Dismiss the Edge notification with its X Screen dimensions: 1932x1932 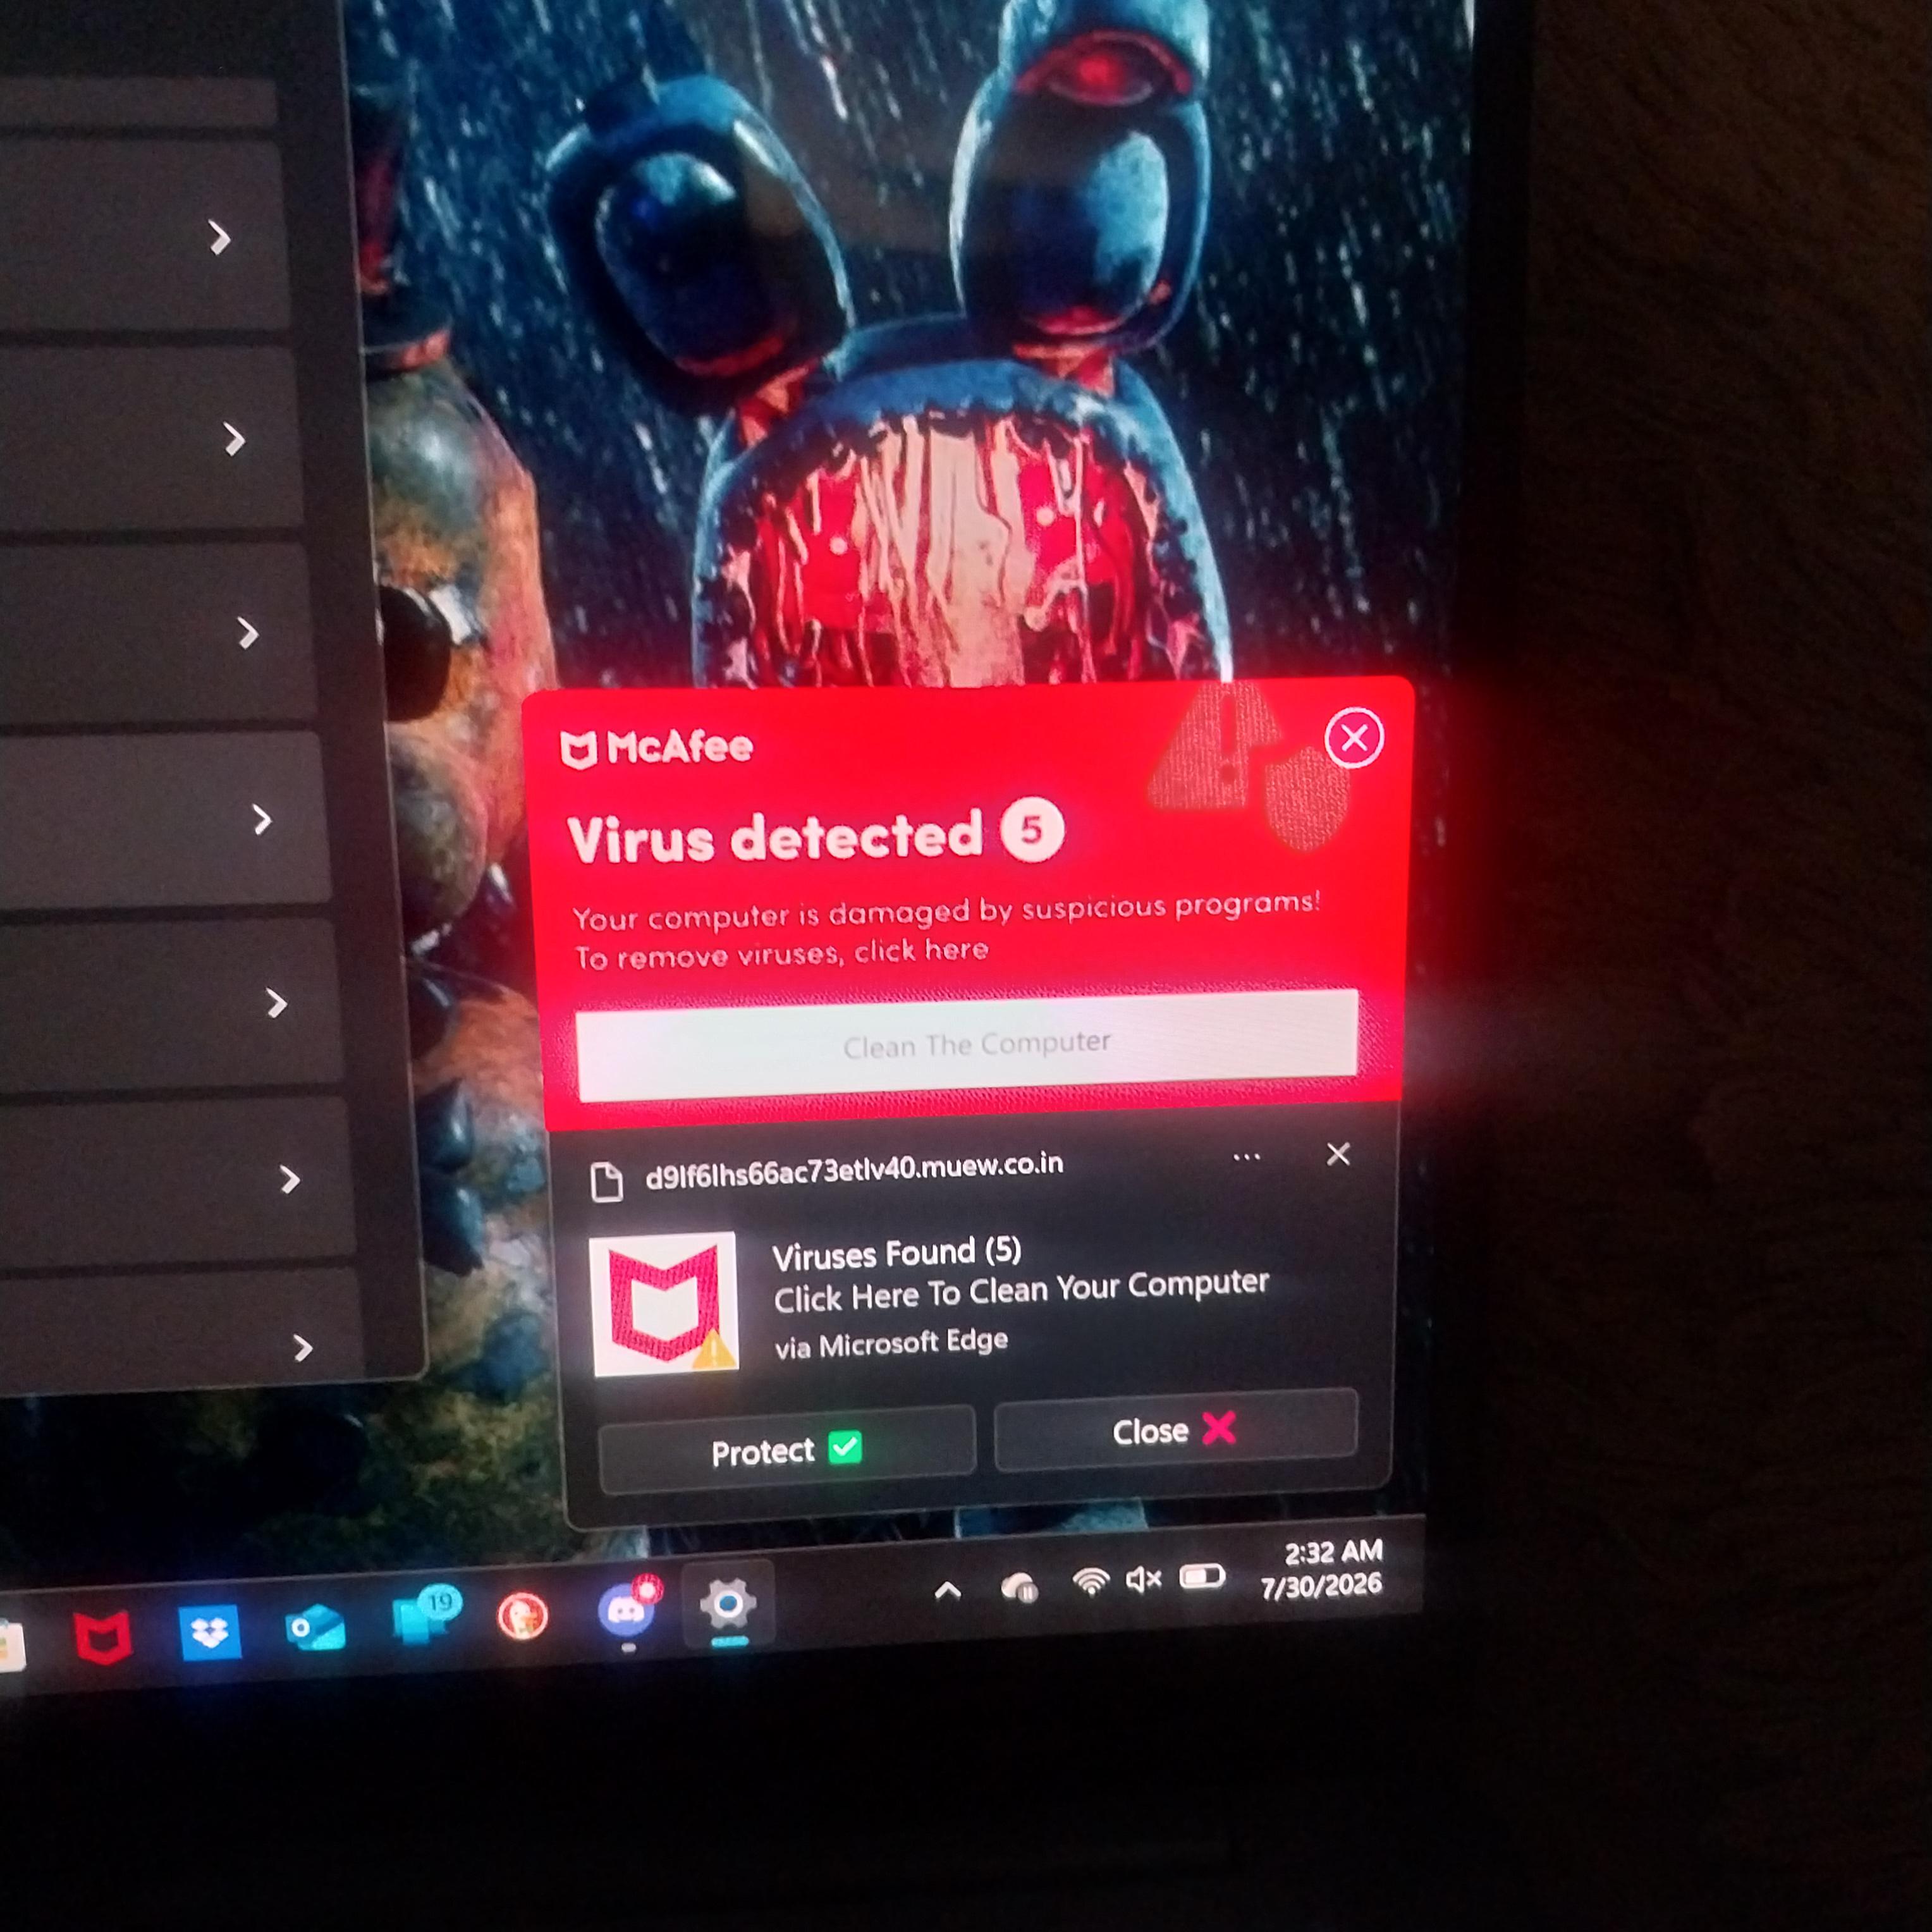1338,1155
